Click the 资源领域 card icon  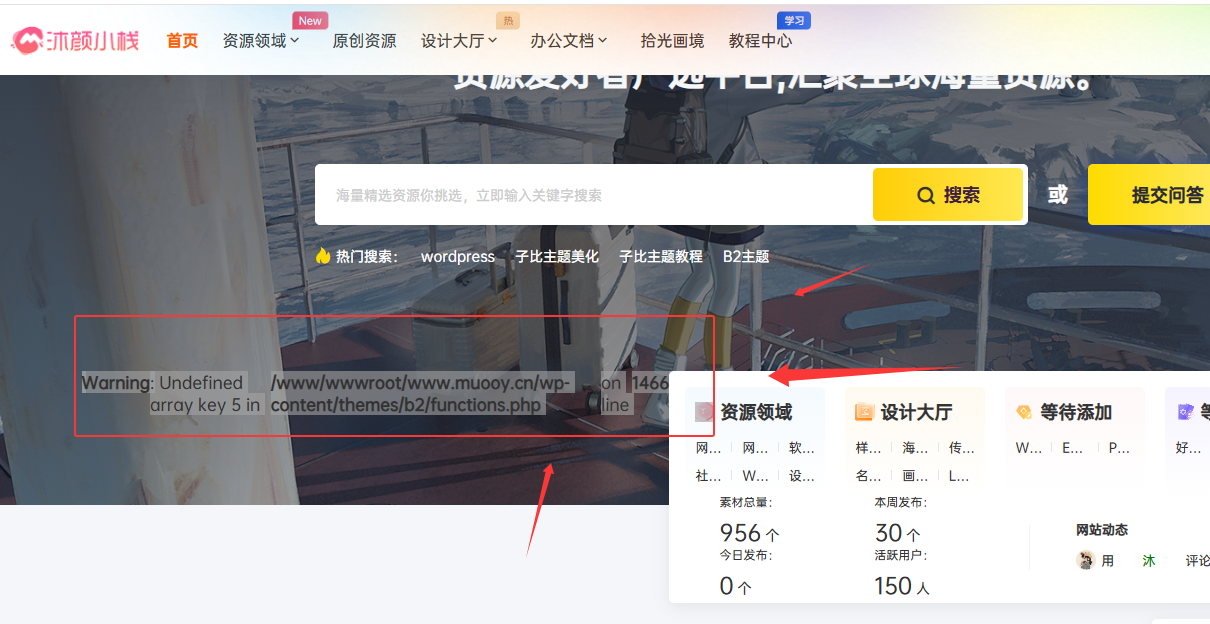(x=704, y=412)
